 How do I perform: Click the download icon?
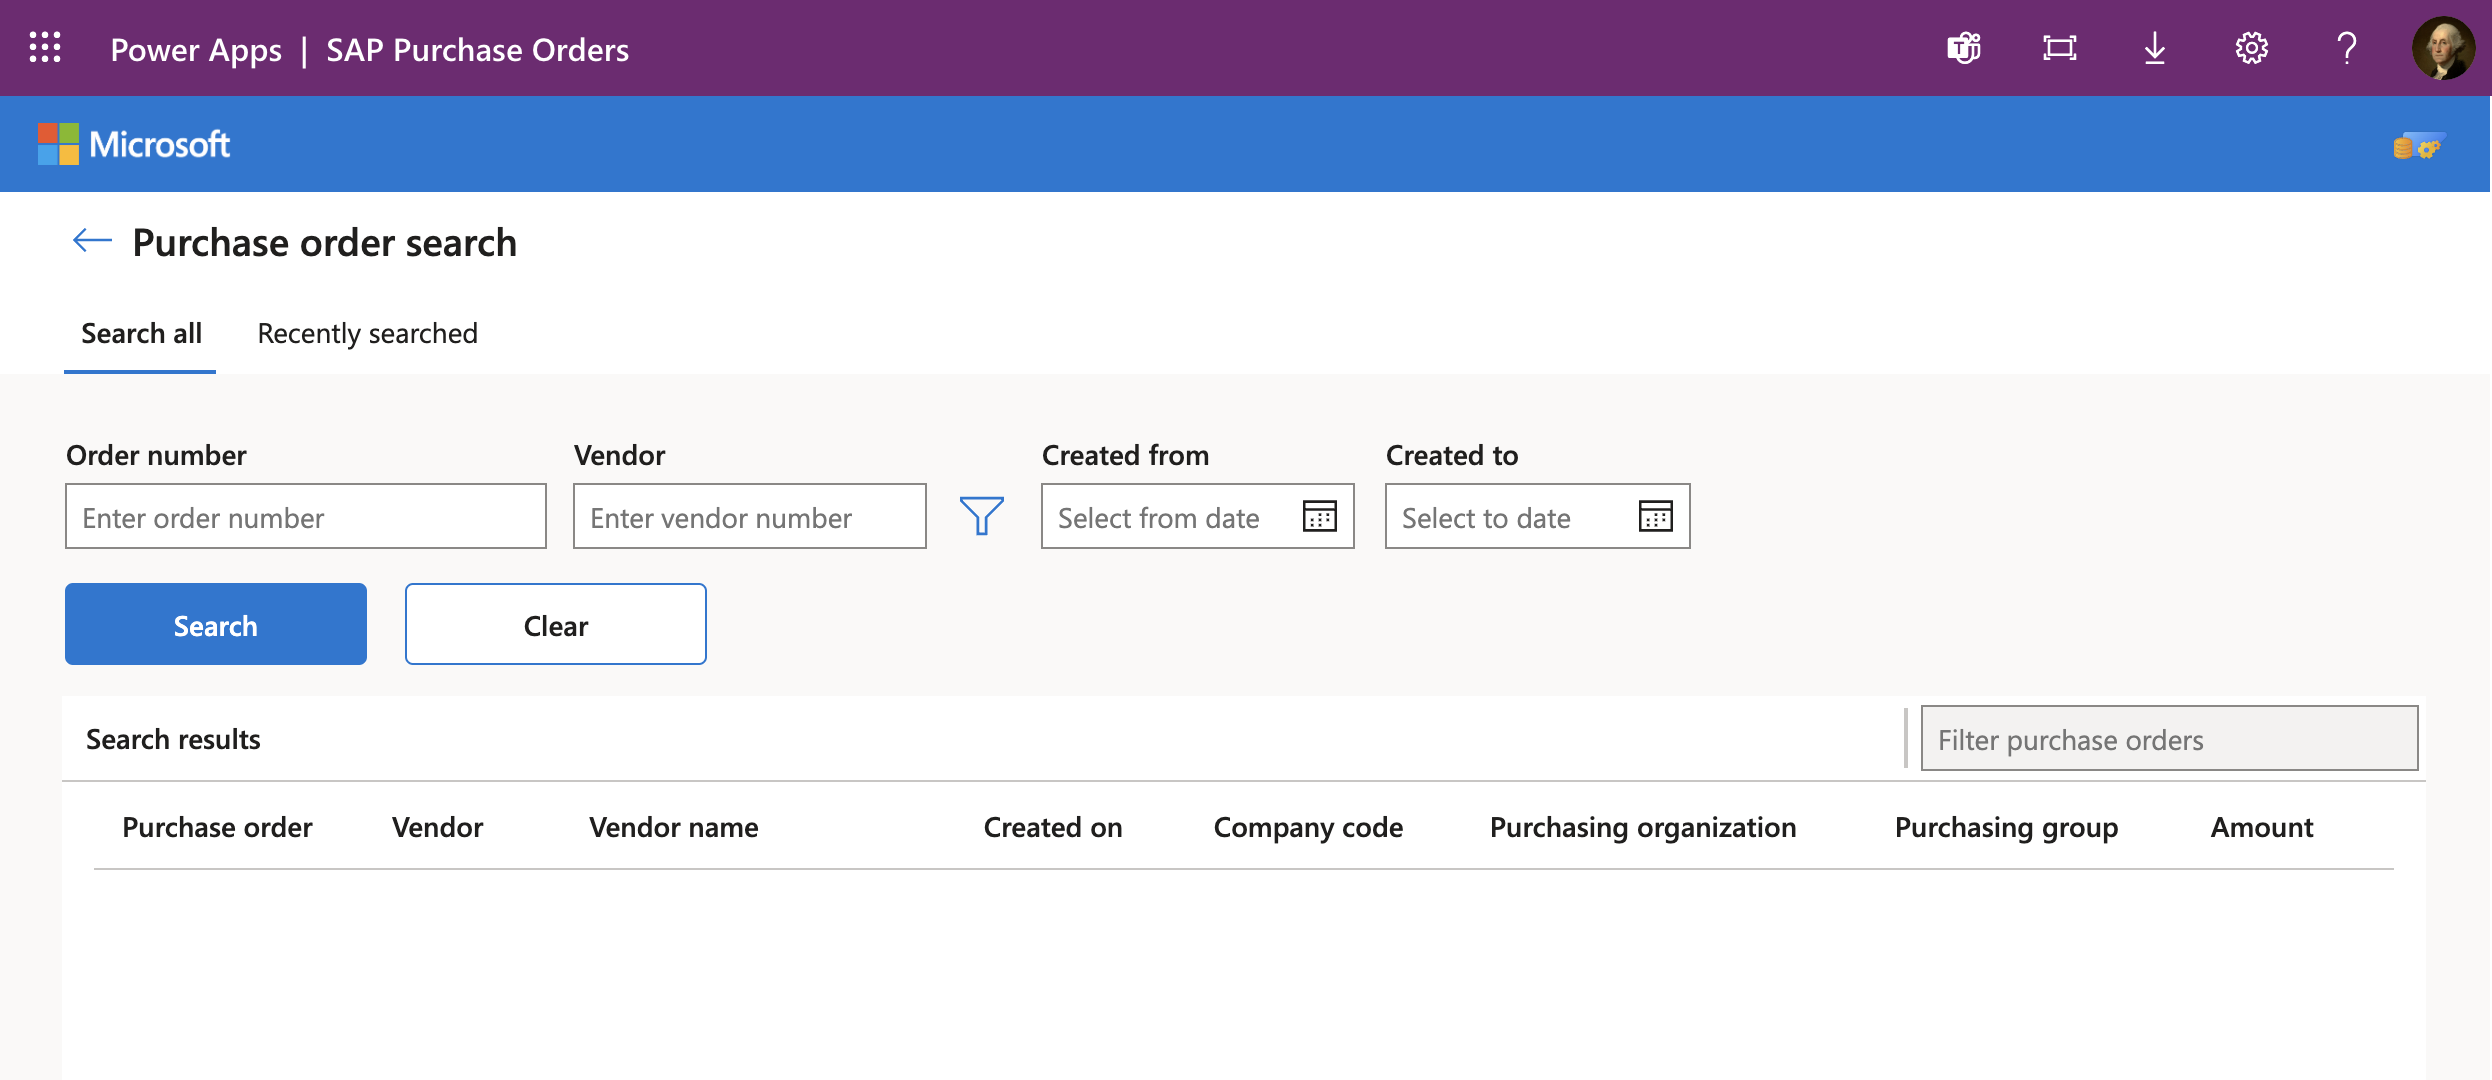click(x=2153, y=46)
